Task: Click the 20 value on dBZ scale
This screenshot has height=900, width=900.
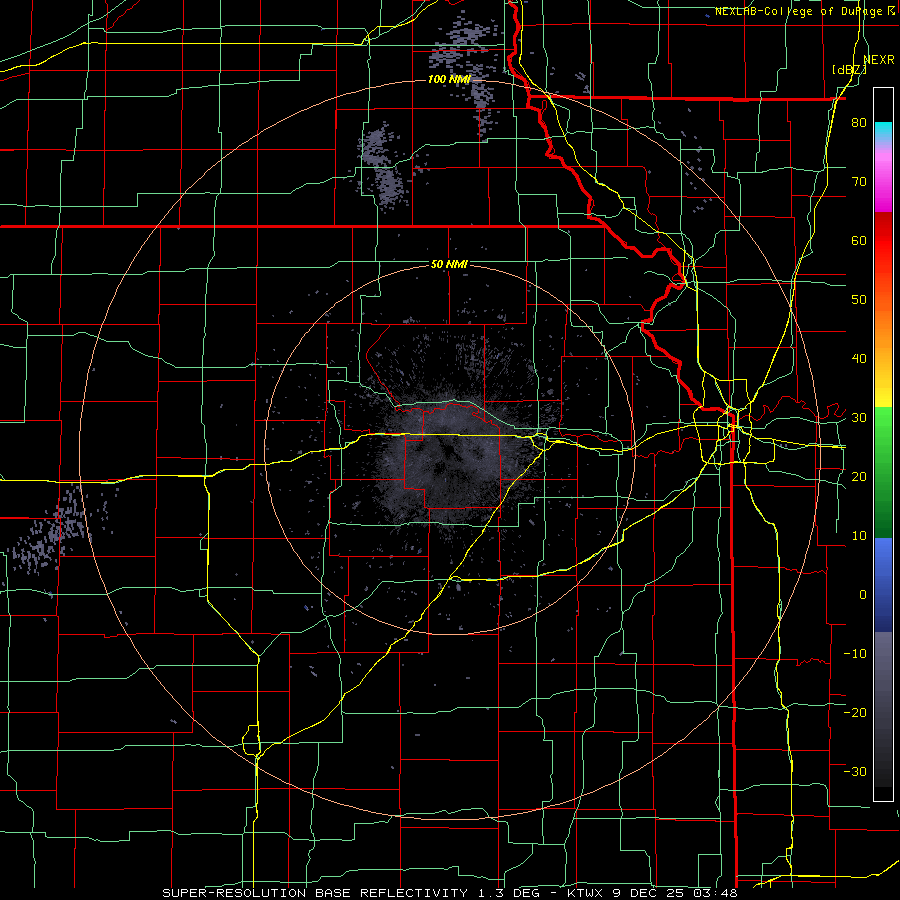Action: (859, 476)
